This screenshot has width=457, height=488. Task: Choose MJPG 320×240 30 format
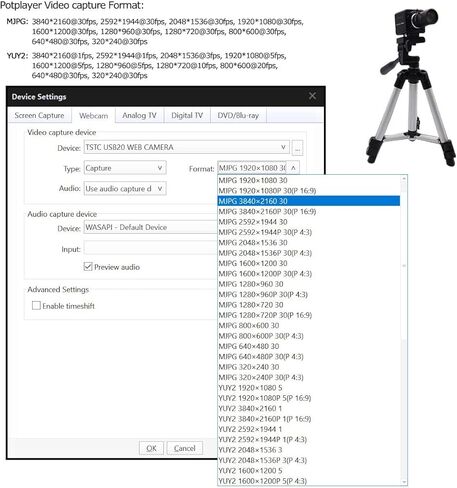[x=309, y=367]
